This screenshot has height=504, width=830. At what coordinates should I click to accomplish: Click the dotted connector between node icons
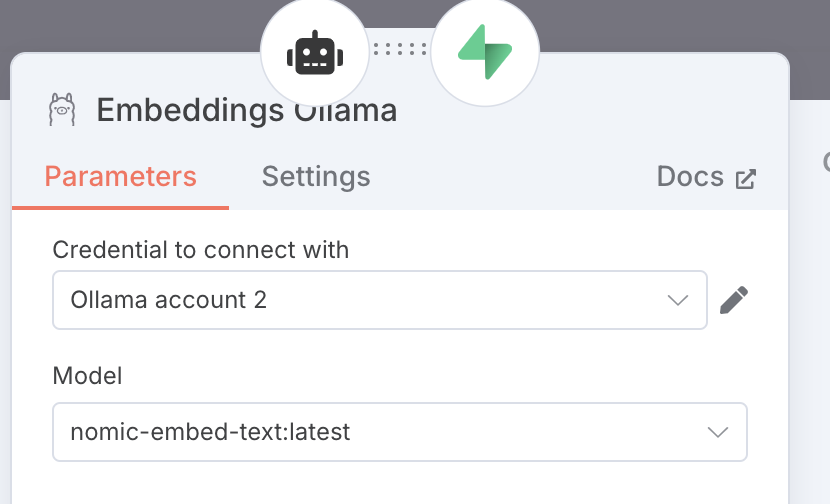tap(400, 49)
